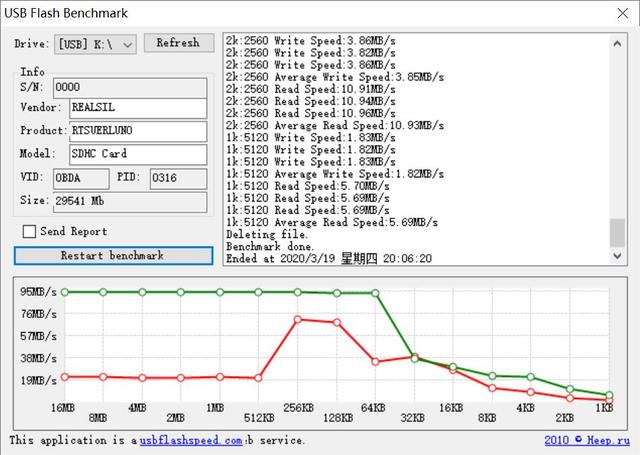640x455 pixels.
Task: Click the Refresh button
Action: click(178, 43)
